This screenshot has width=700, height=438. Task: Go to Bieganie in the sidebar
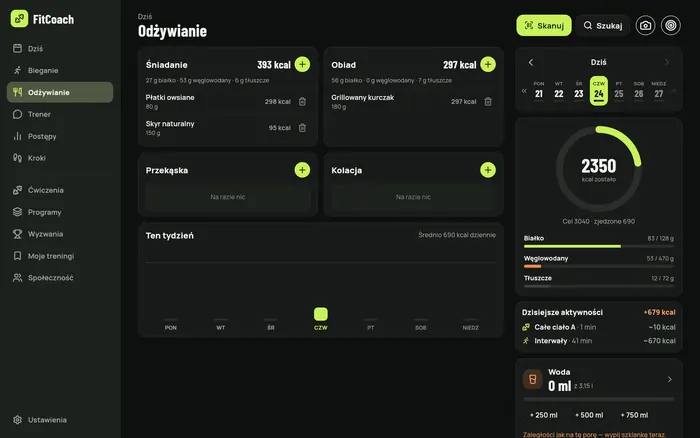coord(60,71)
